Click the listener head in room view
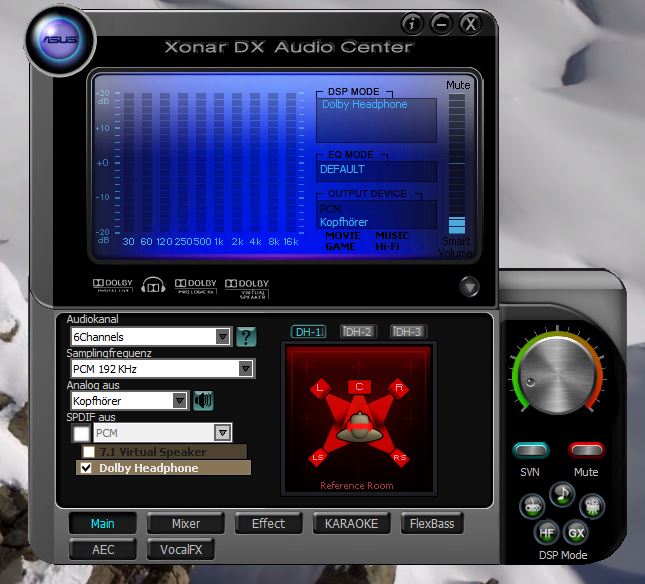This screenshot has width=645, height=584. pyautogui.click(x=359, y=428)
